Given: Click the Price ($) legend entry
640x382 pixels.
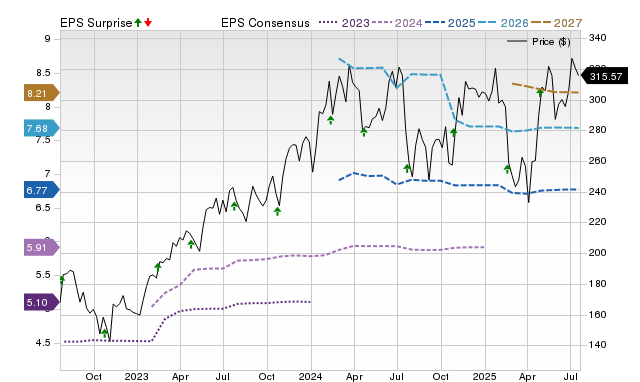Looking at the screenshot, I should pyautogui.click(x=538, y=42).
